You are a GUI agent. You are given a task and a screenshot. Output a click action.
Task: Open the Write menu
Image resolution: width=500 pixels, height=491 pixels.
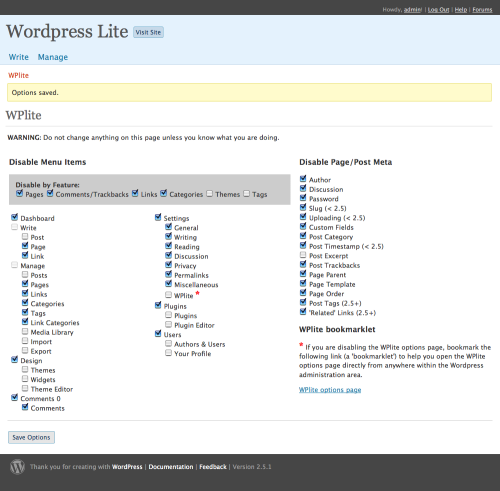(19, 57)
